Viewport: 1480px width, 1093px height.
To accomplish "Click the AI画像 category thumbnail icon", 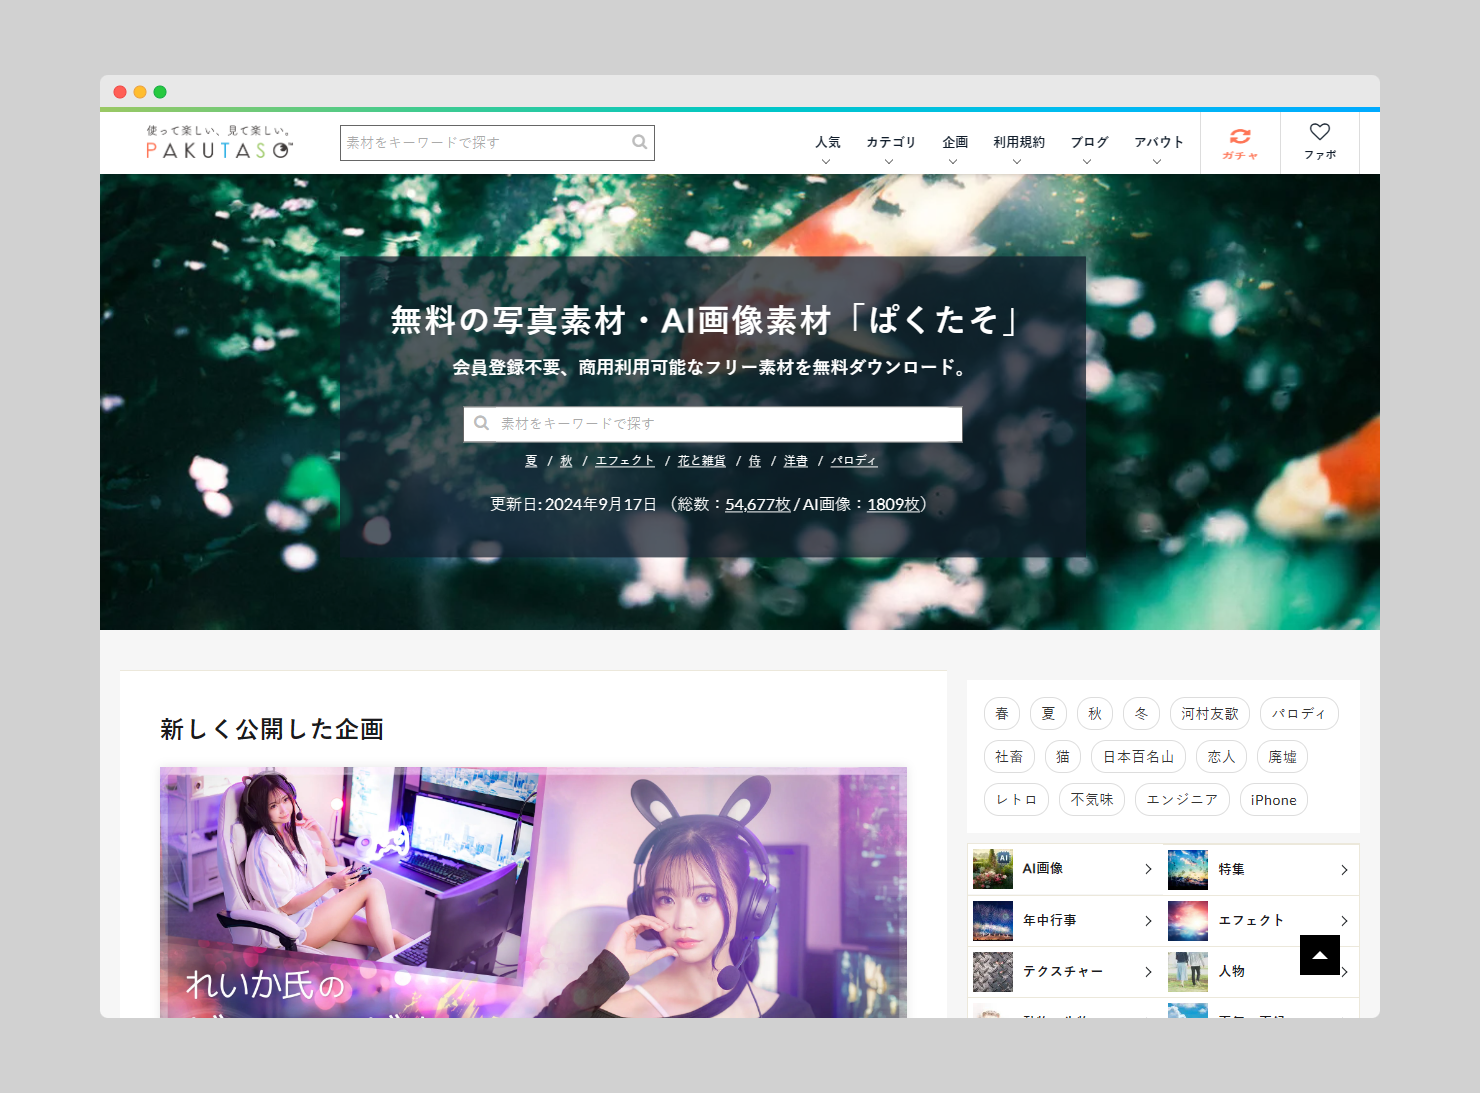I will tap(992, 869).
